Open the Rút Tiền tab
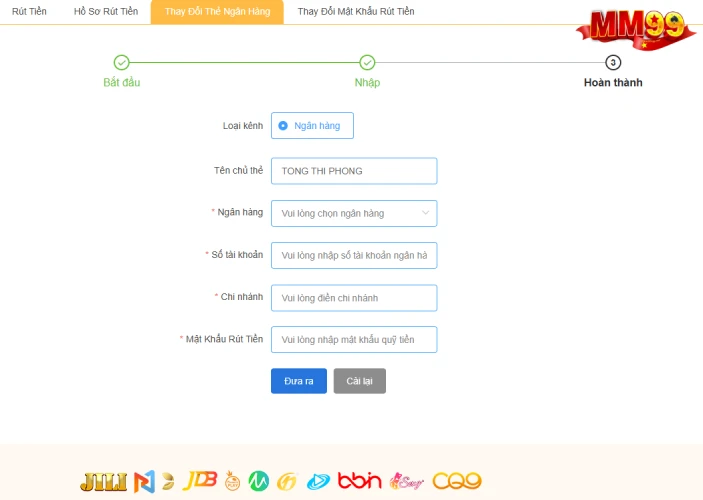Viewport: 703px width, 500px height. click(29, 11)
